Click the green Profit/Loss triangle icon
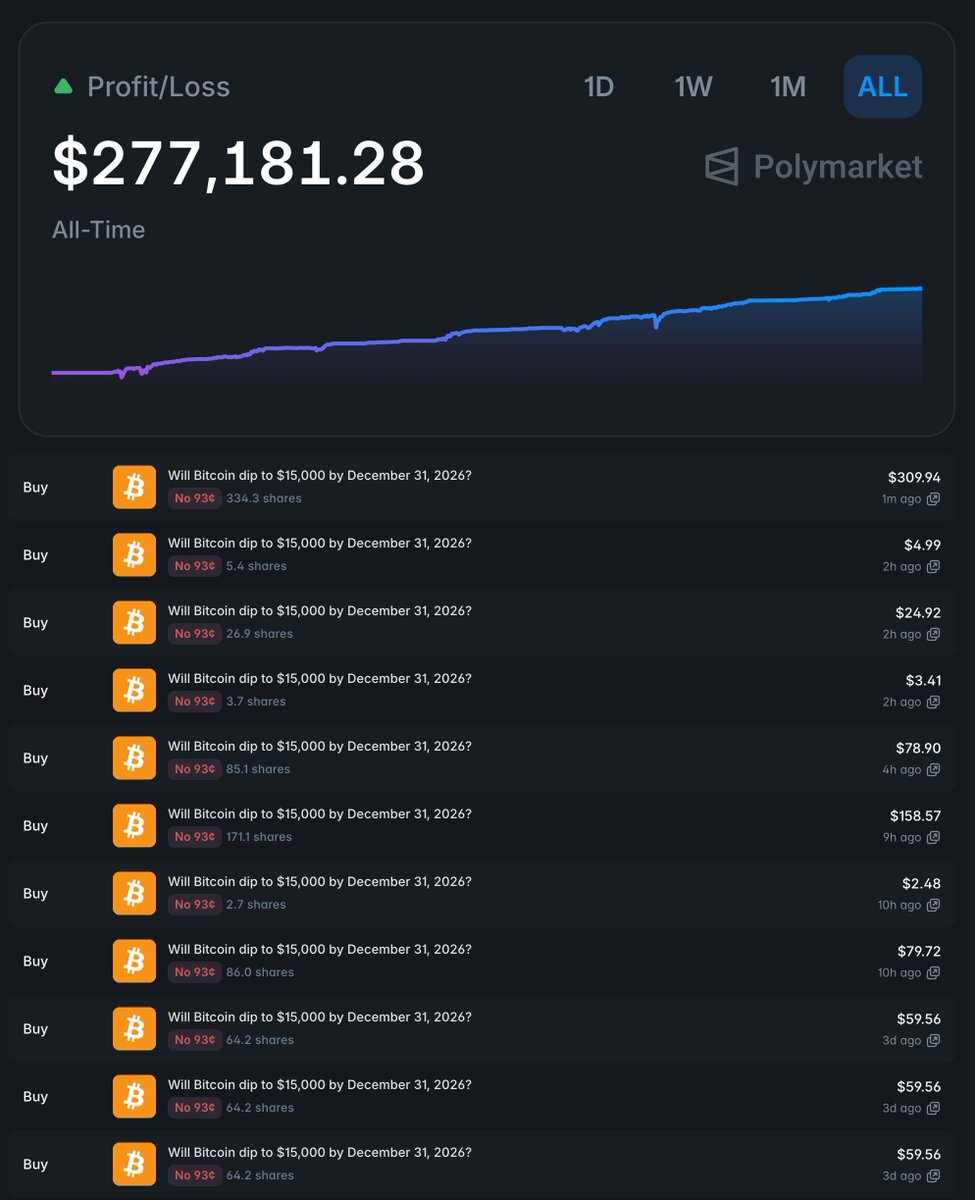The image size is (975, 1200). (63, 87)
